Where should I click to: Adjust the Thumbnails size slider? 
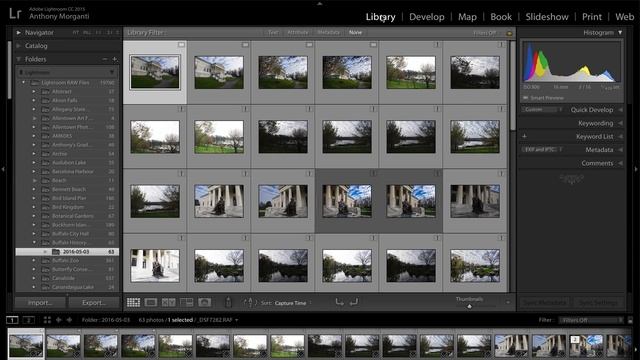click(x=469, y=306)
